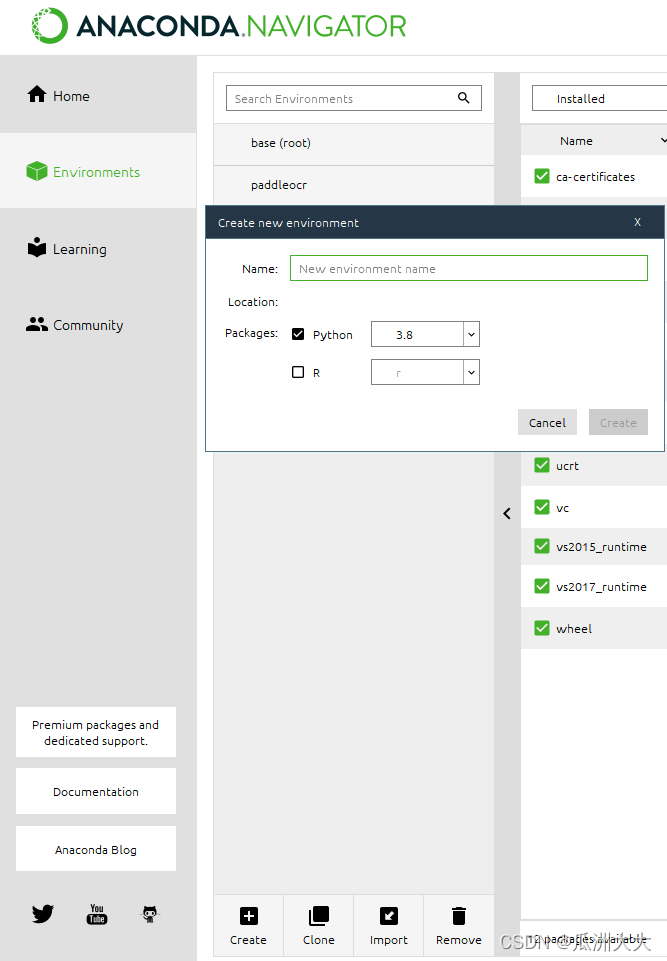
Task: Click the search magnifier icon
Action: point(464,97)
